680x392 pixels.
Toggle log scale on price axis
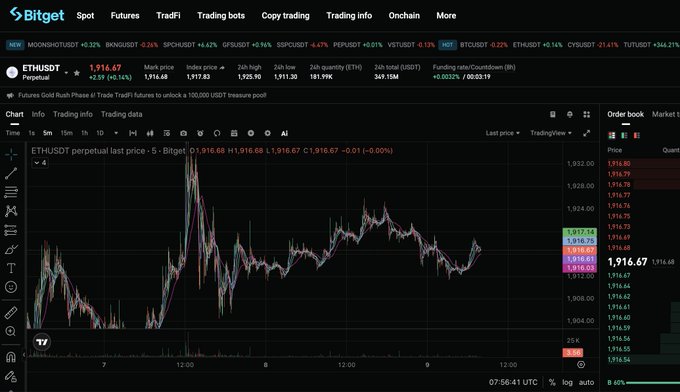tap(567, 382)
